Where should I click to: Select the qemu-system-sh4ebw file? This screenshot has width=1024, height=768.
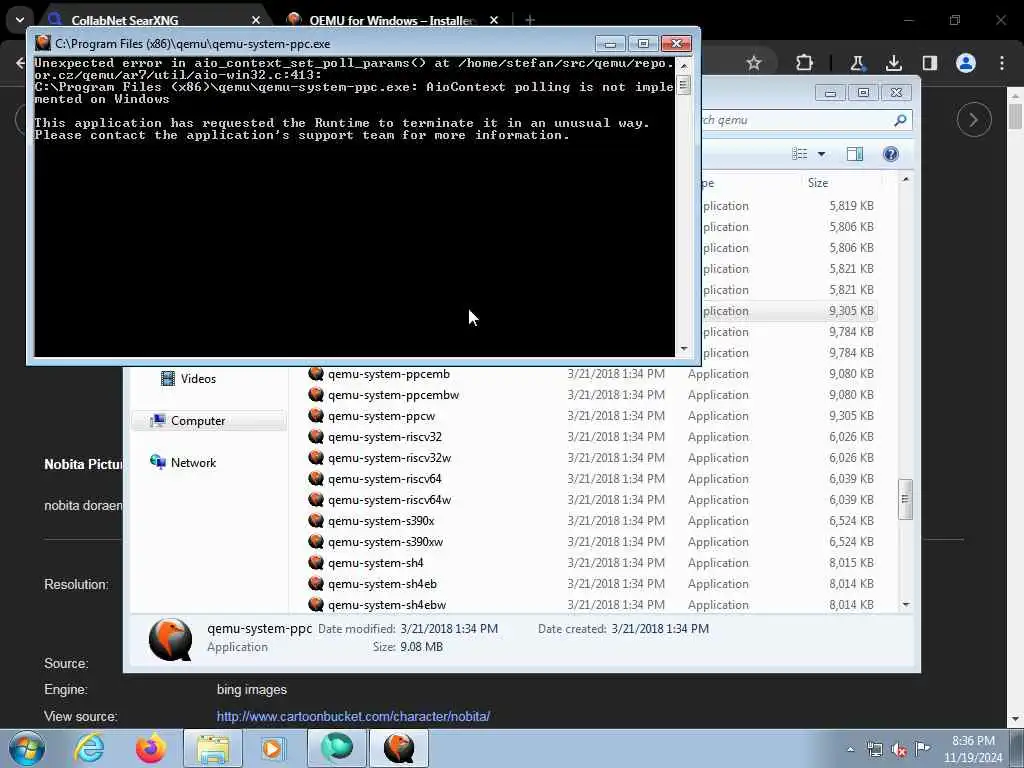point(387,605)
